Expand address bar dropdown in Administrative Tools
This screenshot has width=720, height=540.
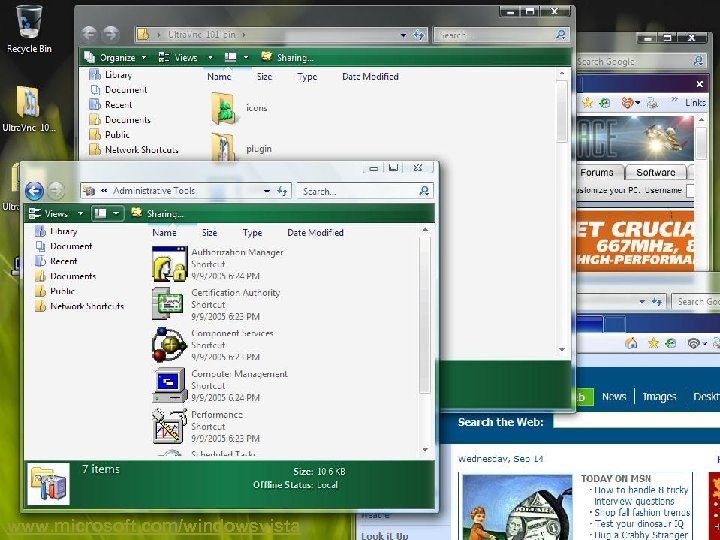tap(266, 191)
